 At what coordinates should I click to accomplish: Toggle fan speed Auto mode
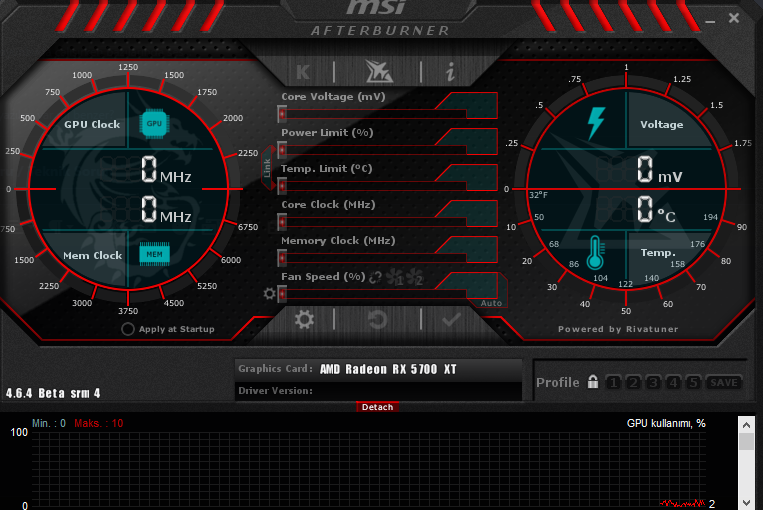pyautogui.click(x=491, y=303)
